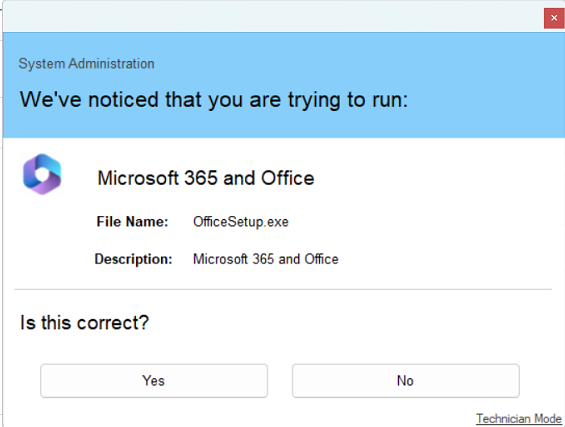
Task: Decline running OfficeSetup.exe with No
Action: pos(406,381)
